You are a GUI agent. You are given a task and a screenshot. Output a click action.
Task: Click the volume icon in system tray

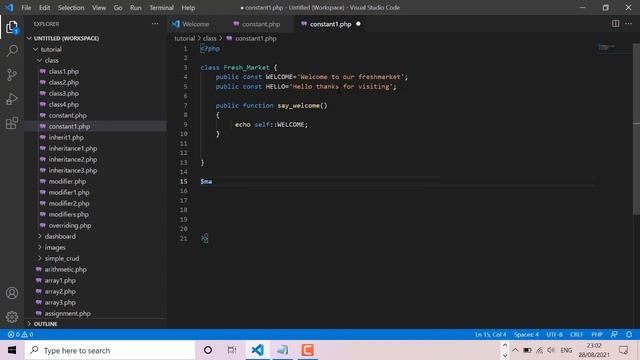pyautogui.click(x=551, y=350)
